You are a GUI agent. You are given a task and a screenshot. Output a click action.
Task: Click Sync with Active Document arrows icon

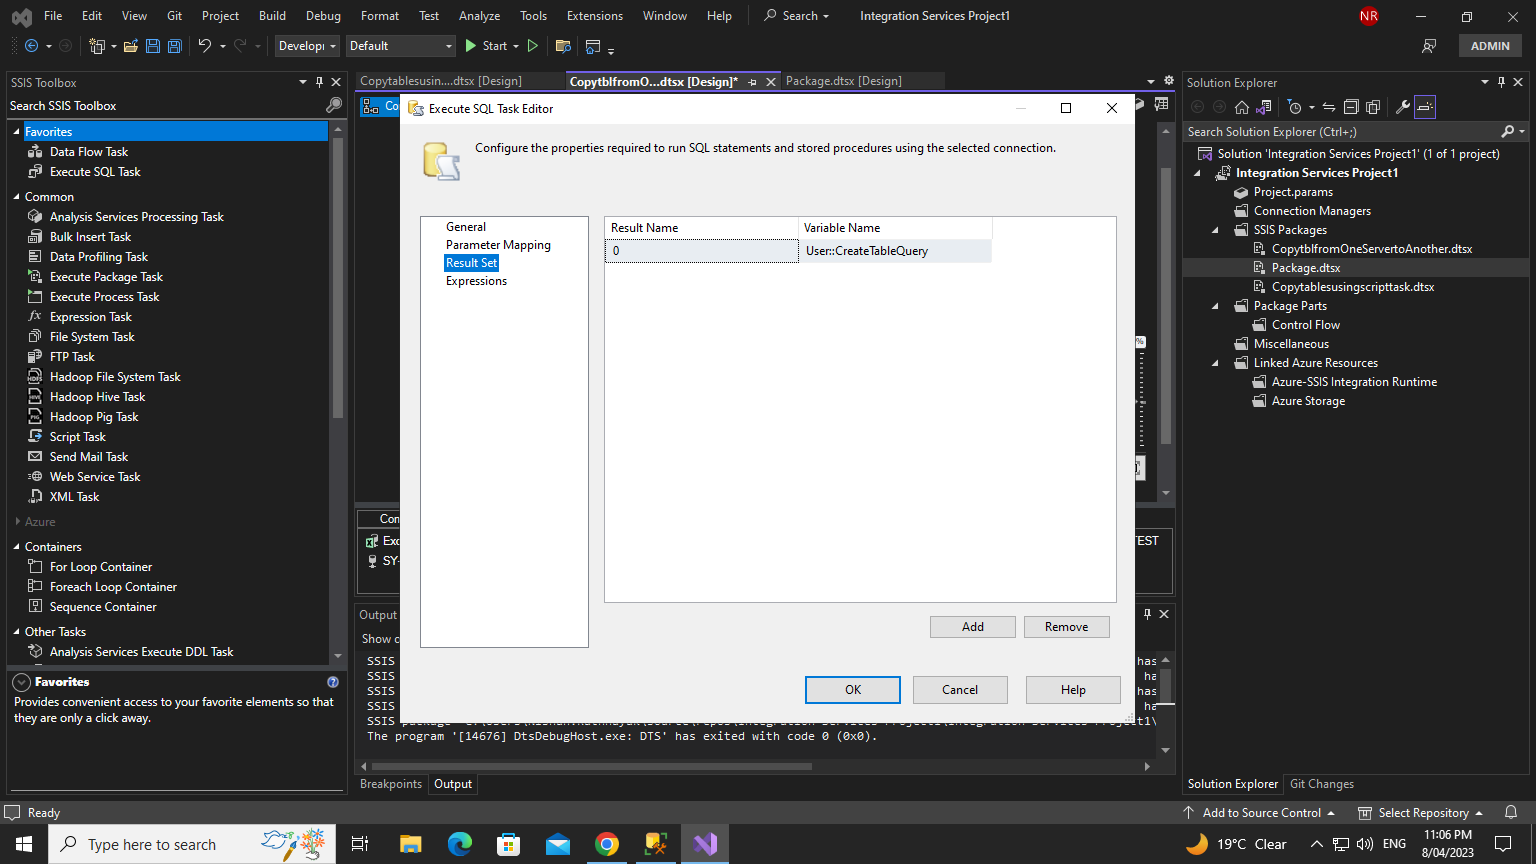[1329, 107]
